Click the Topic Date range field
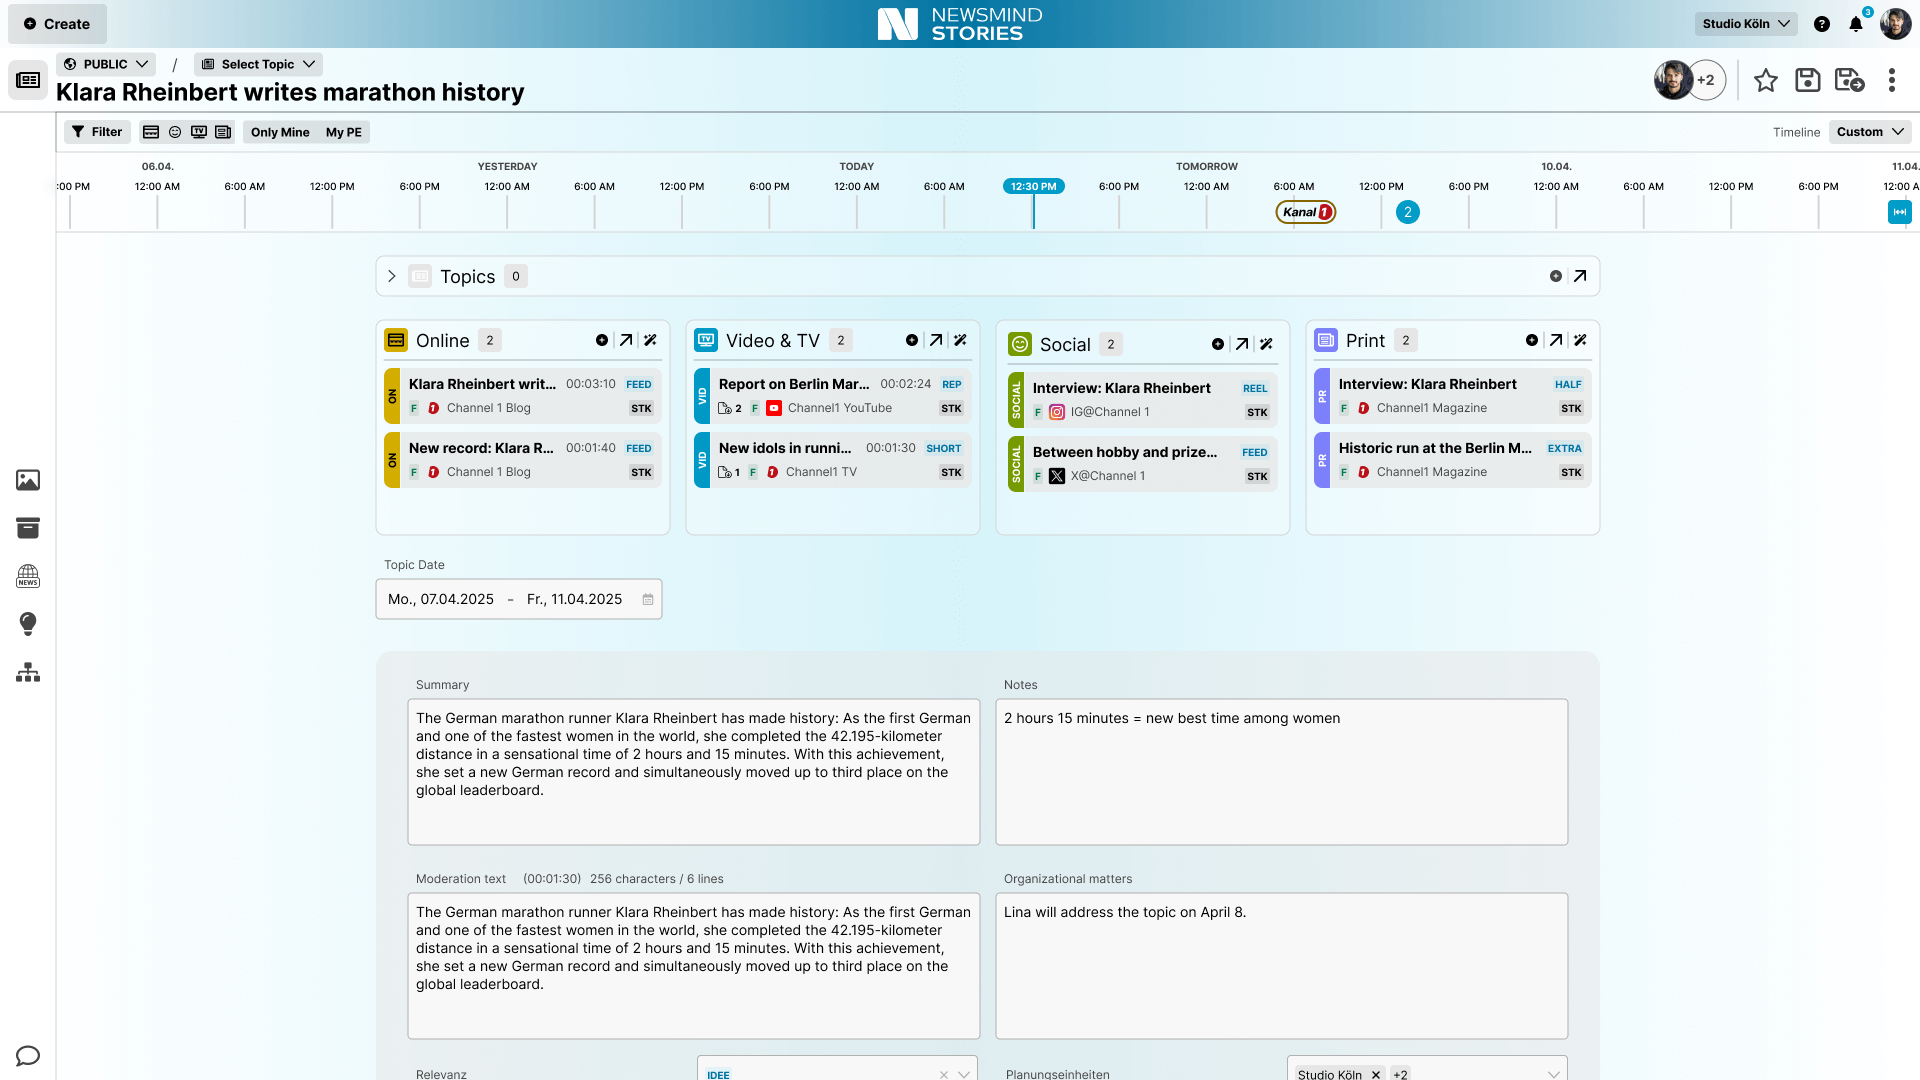Screen dimensions: 1920x1080 518,599
